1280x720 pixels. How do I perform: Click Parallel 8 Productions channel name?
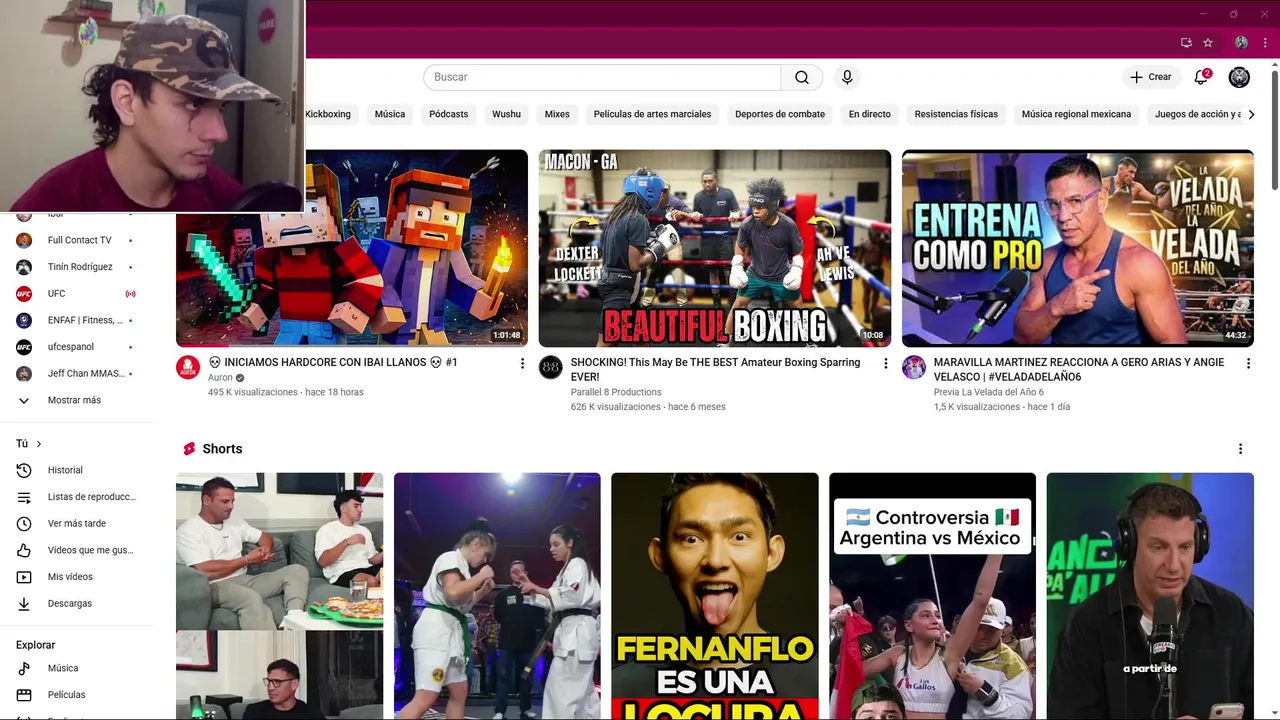pyautogui.click(x=616, y=392)
